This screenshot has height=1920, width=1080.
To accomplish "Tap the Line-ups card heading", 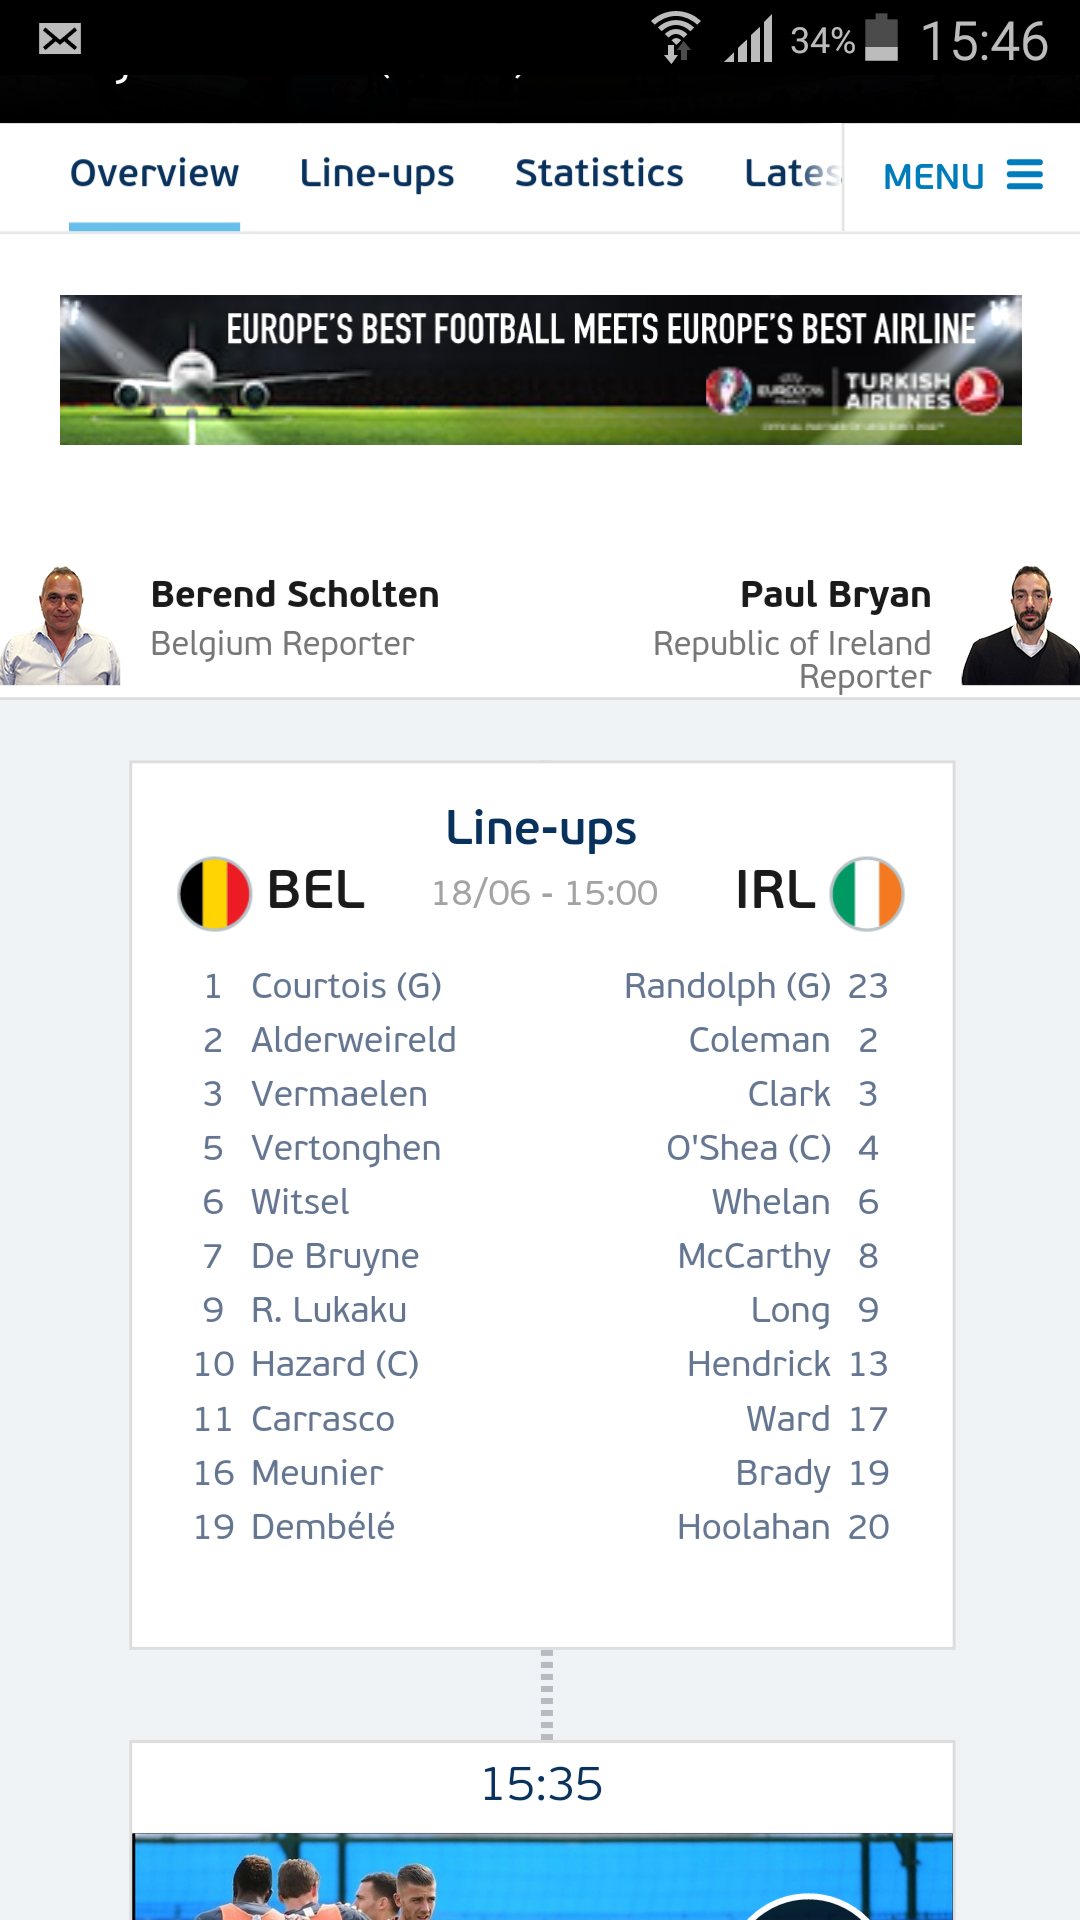I will [541, 828].
